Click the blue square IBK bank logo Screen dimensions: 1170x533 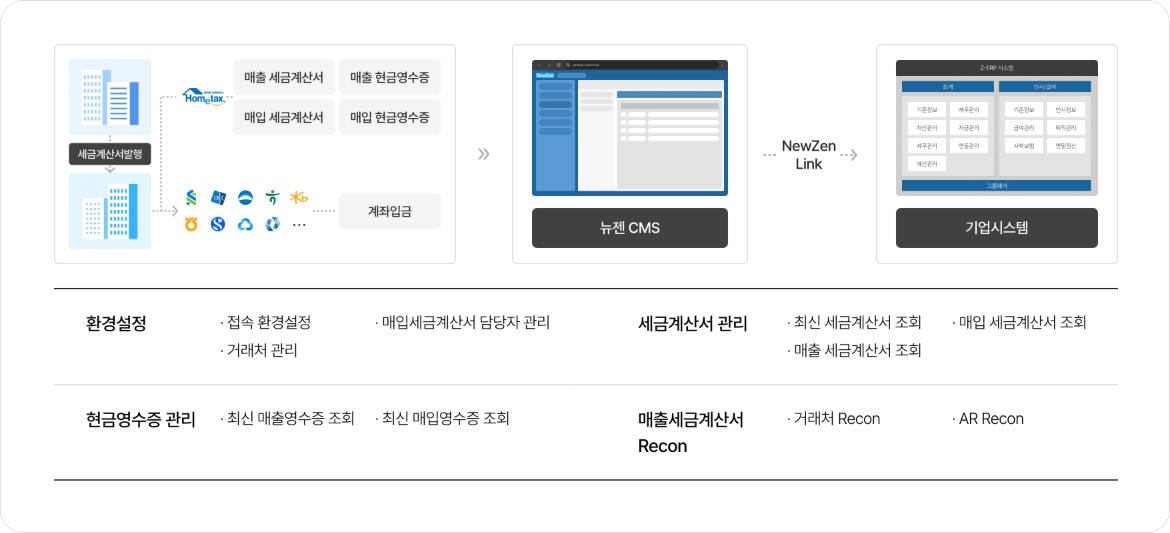[219, 197]
